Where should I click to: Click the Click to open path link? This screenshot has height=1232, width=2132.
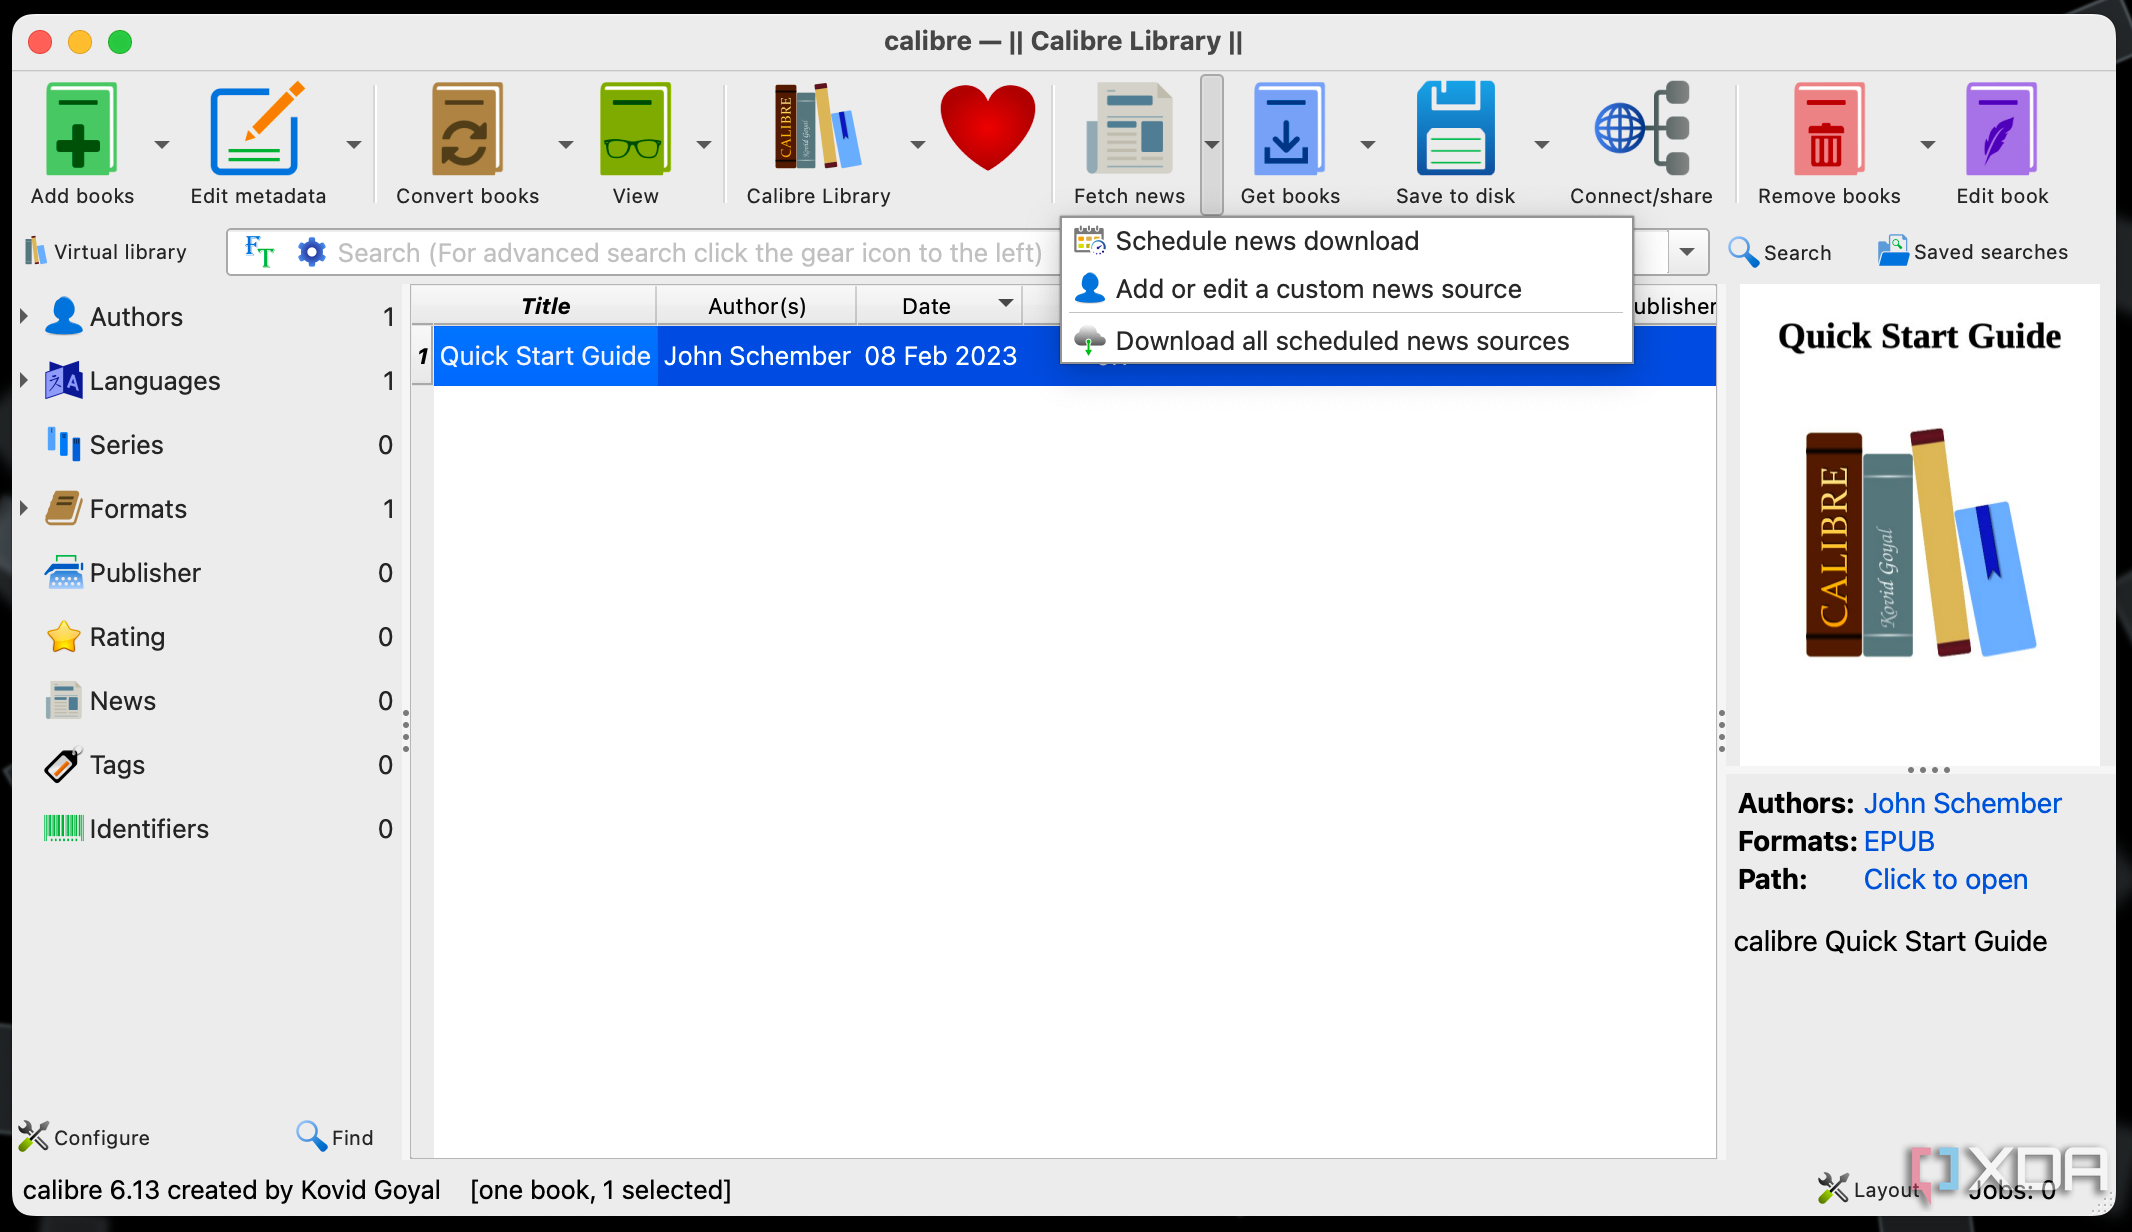(x=1945, y=879)
